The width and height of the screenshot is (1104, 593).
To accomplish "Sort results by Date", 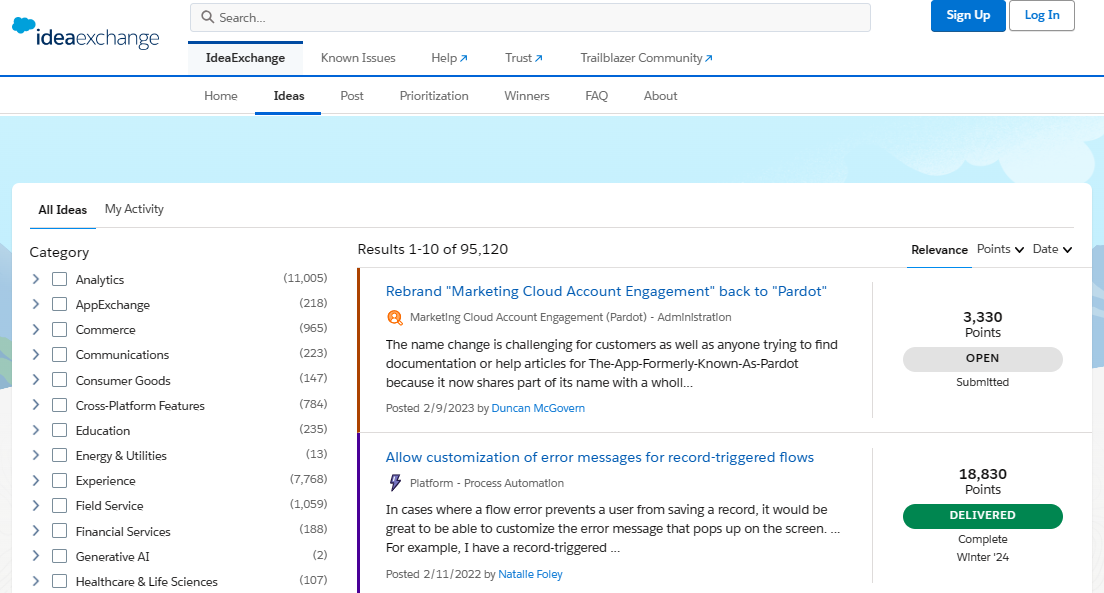I will [1052, 249].
